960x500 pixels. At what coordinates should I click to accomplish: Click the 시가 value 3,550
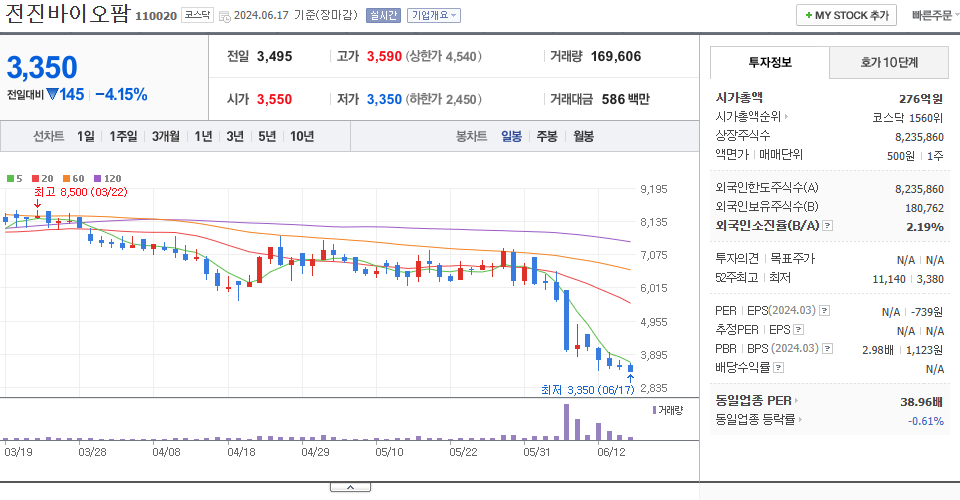pos(274,99)
